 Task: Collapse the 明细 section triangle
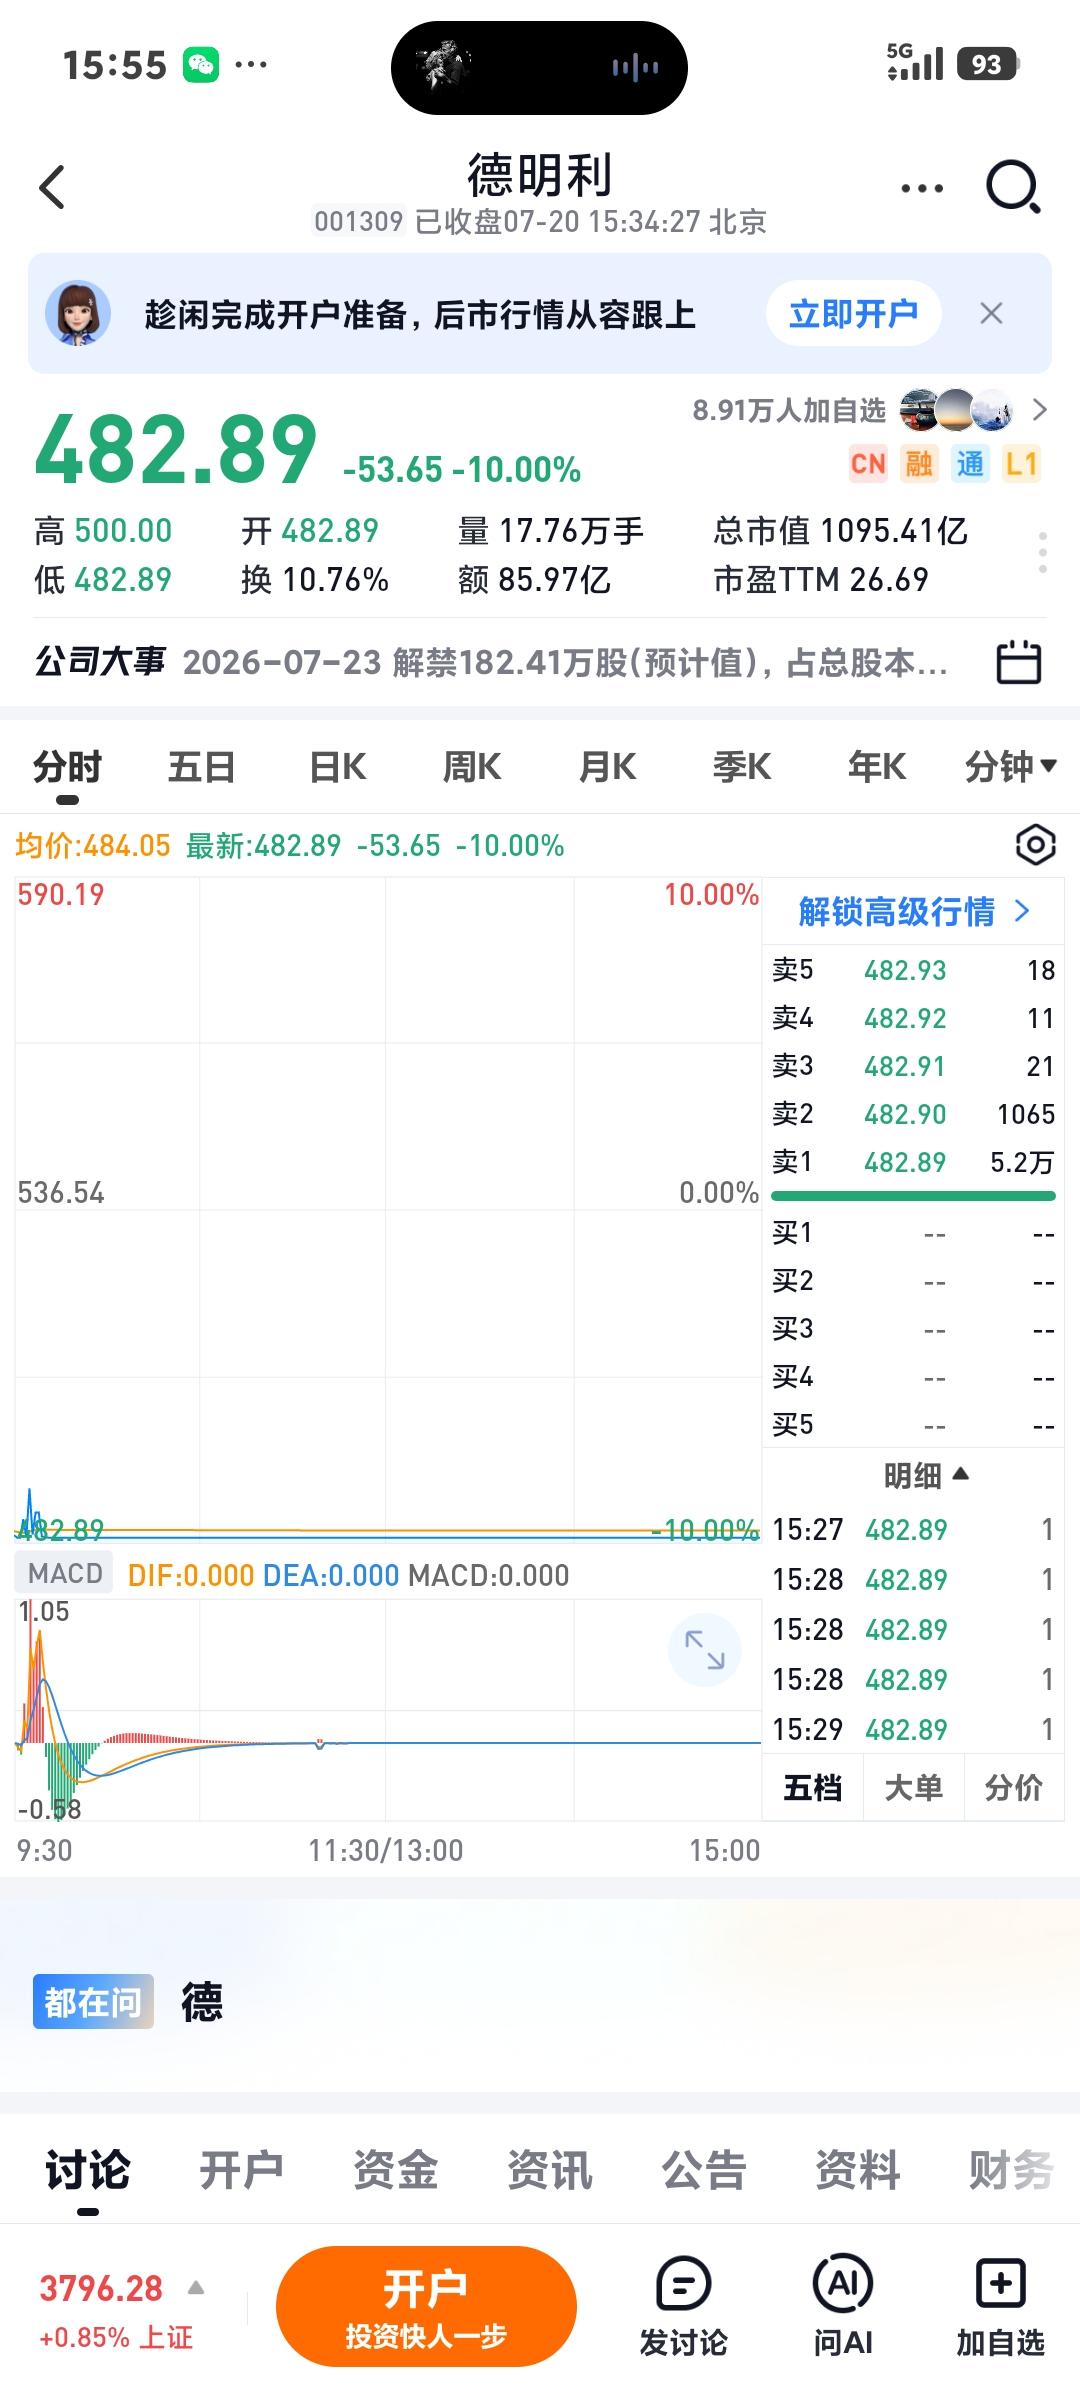coord(961,1473)
